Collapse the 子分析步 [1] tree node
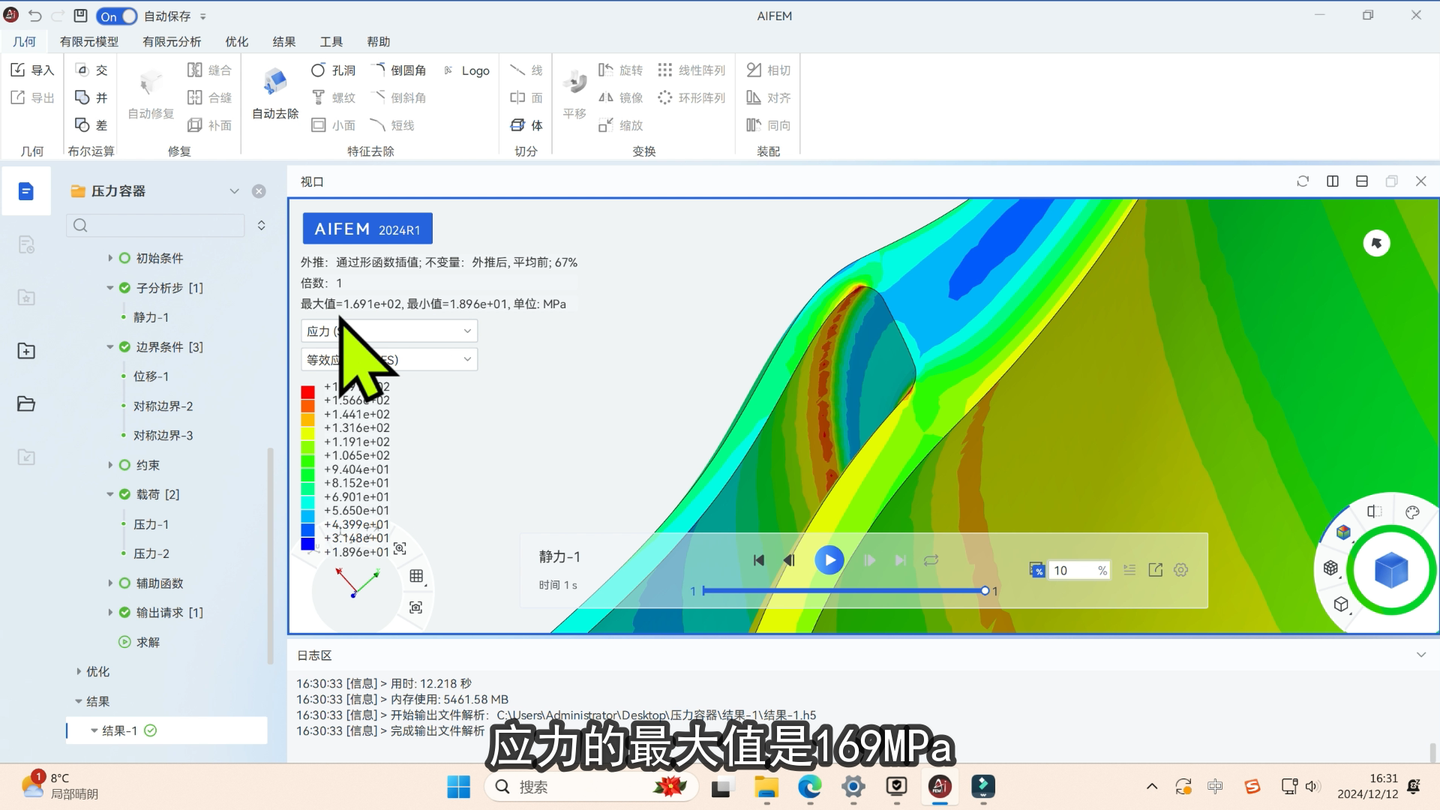 [x=110, y=288]
